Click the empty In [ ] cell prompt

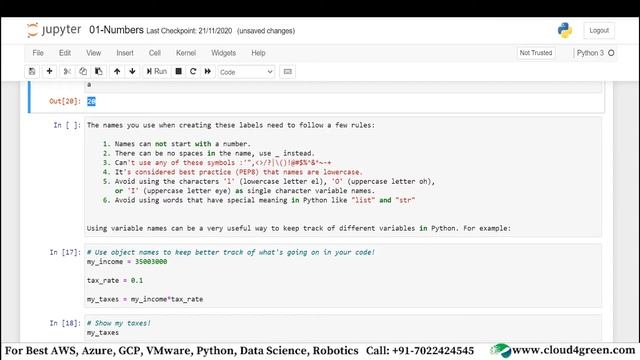(x=67, y=125)
